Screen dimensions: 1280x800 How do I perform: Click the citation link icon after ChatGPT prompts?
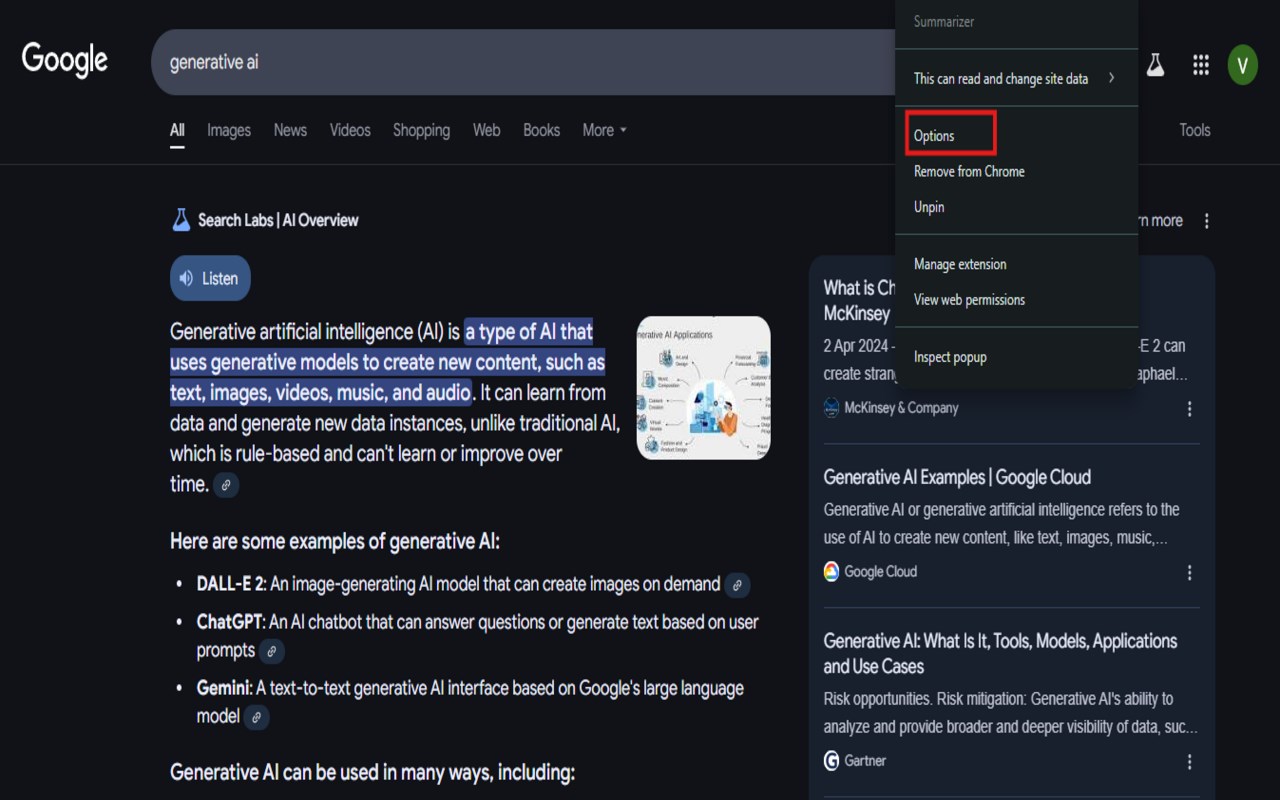271,651
